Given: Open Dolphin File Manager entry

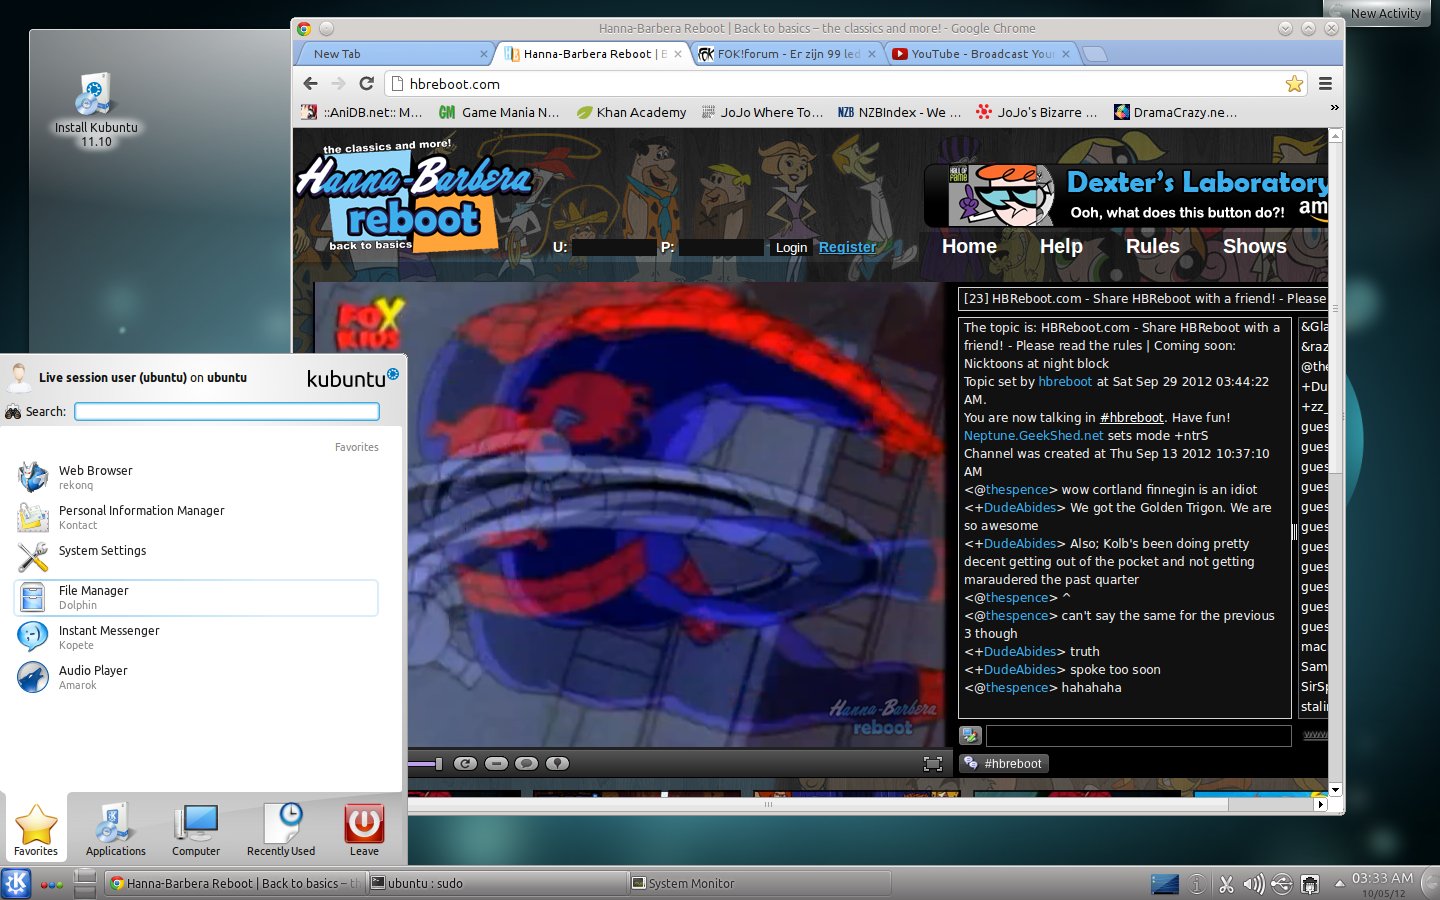Looking at the screenshot, I should pos(196,597).
